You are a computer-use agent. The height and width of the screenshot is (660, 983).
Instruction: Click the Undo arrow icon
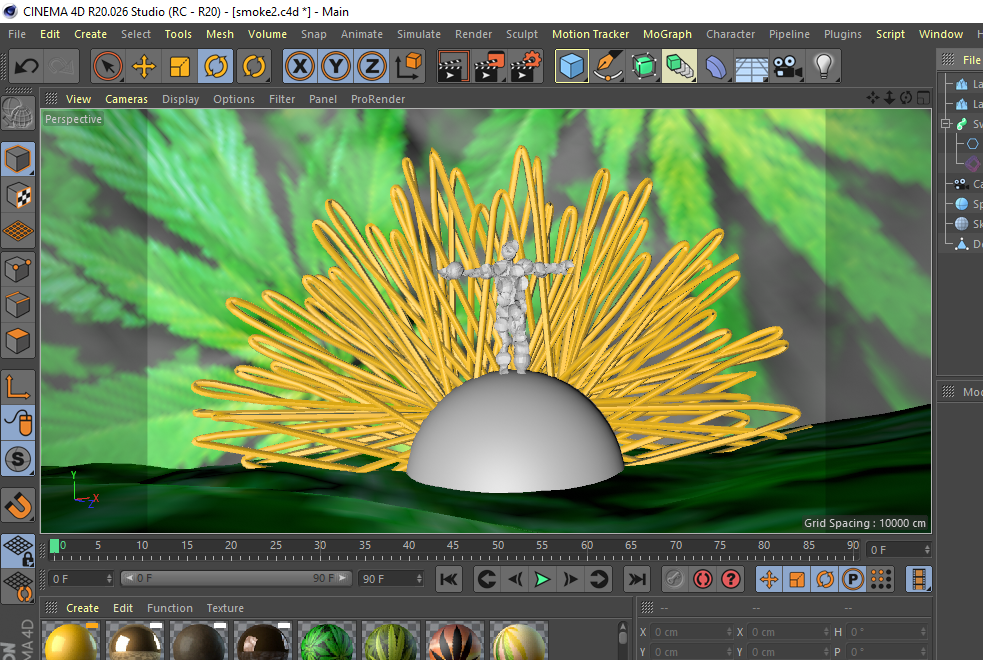26,66
